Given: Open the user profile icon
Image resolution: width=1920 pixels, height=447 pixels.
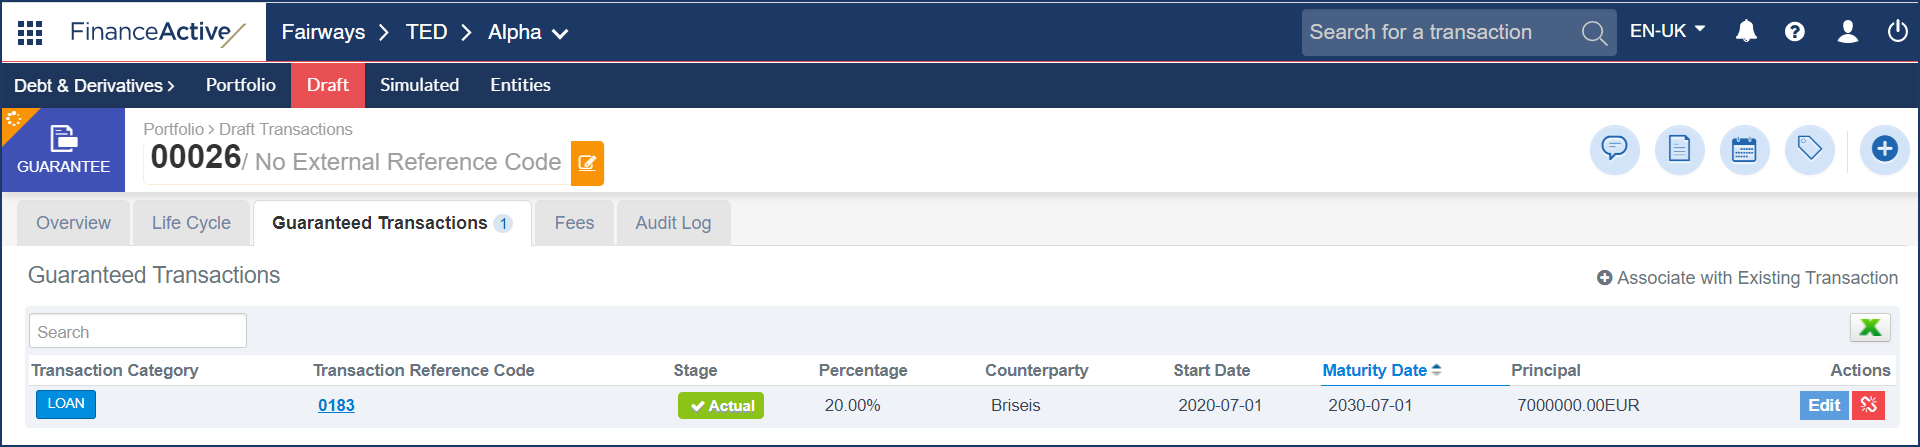Looking at the screenshot, I should pyautogui.click(x=1847, y=32).
